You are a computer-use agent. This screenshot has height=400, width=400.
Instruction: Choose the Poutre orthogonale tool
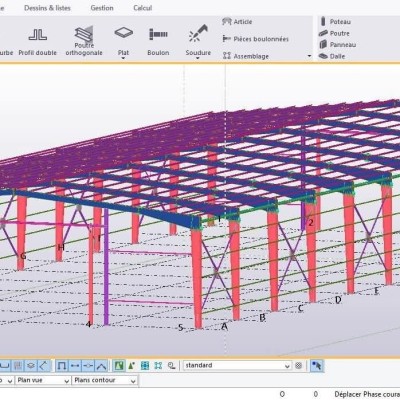coord(84,41)
